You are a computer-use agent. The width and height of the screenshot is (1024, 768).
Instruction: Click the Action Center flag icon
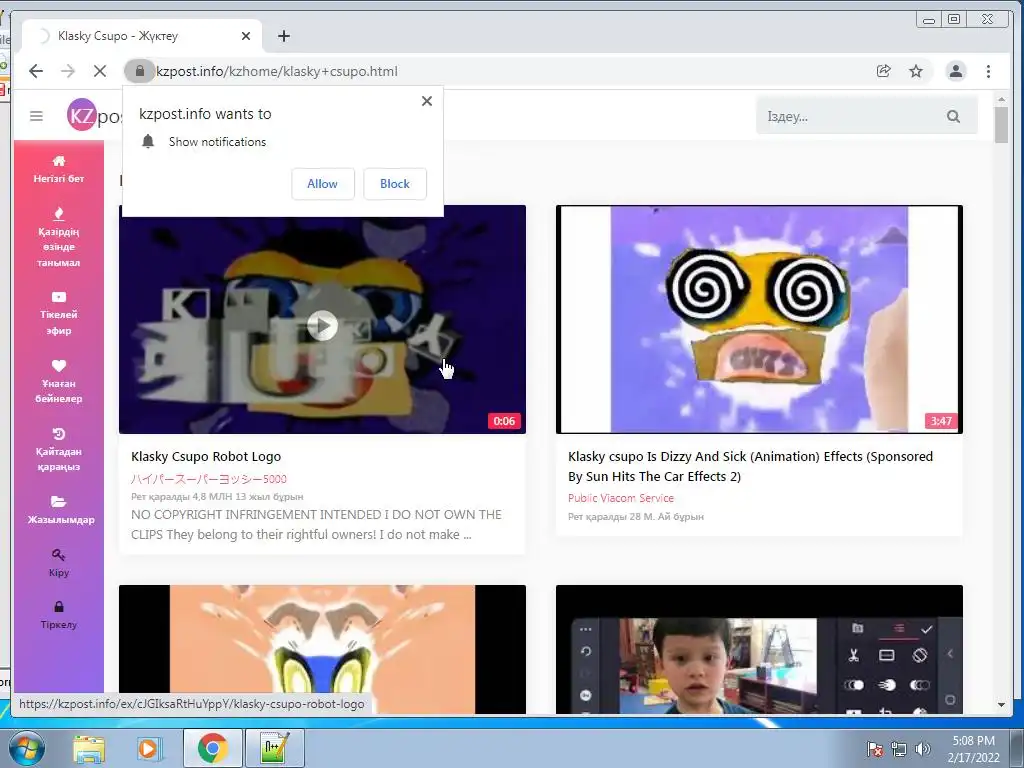point(874,749)
